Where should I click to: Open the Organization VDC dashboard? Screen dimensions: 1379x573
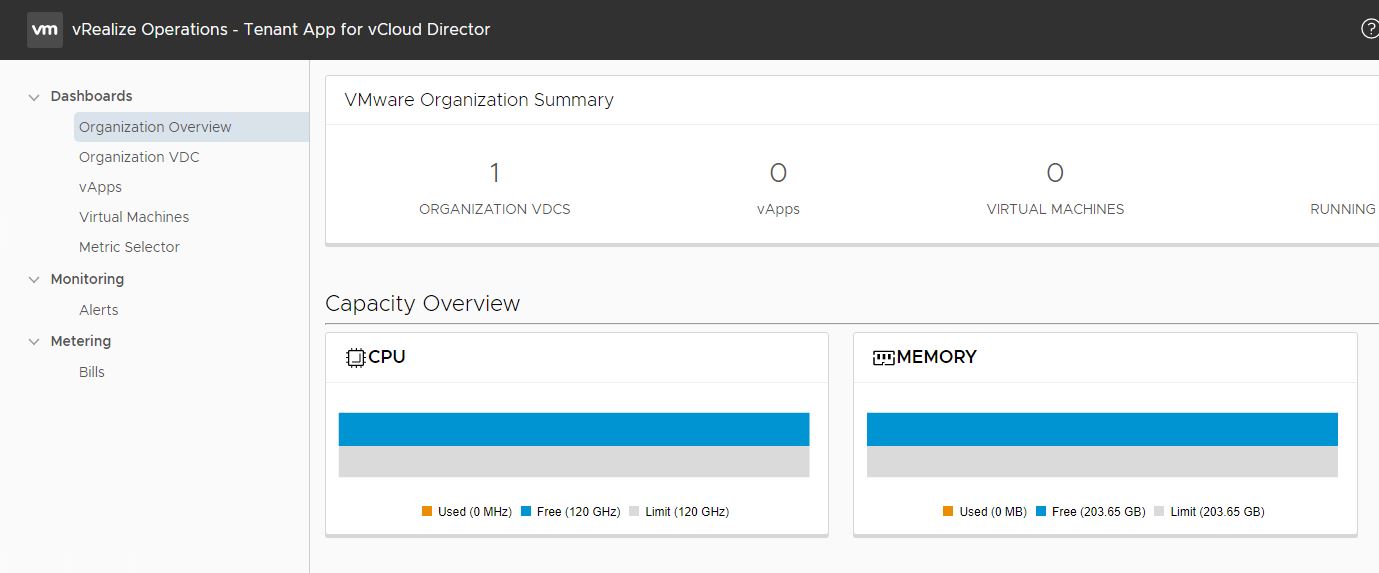[139, 157]
